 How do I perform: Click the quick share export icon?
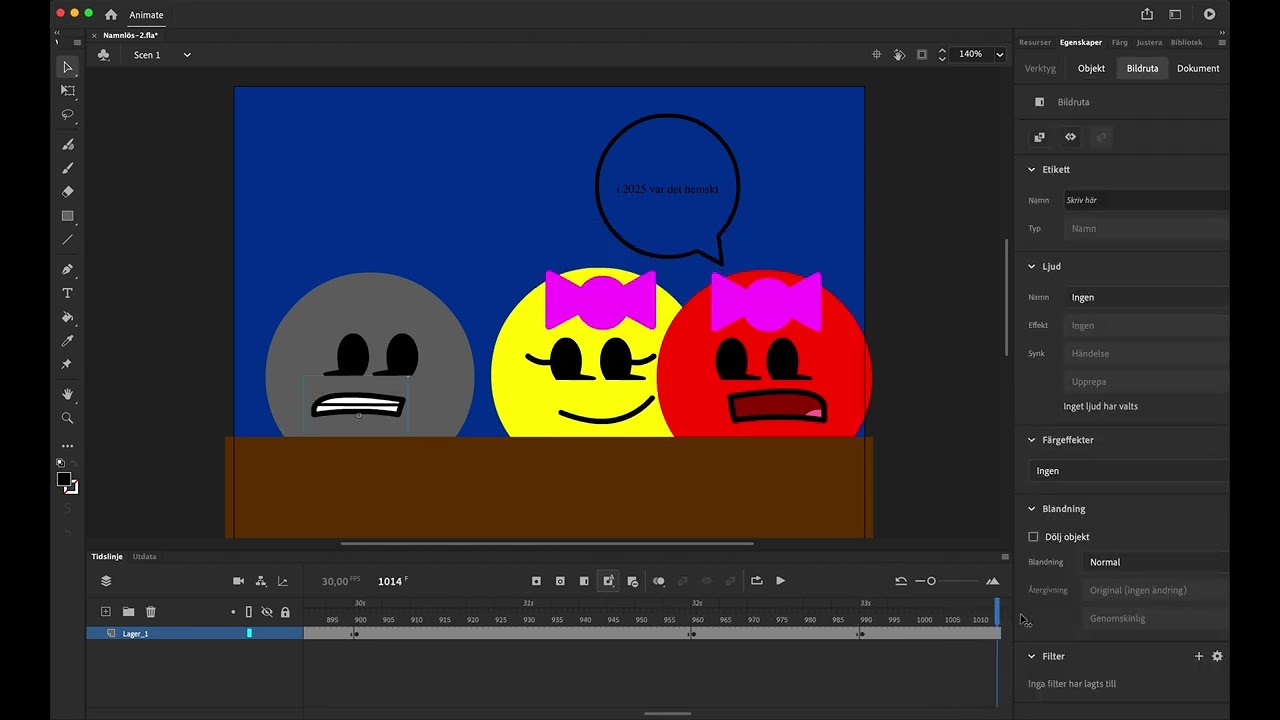point(1147,14)
